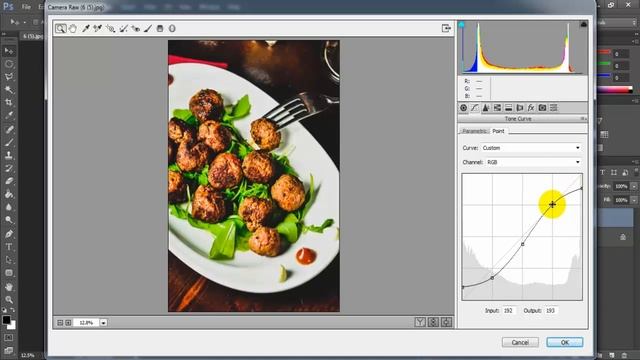Click the 12.8% zoom level field
The width and height of the screenshot is (640, 360).
[x=87, y=322]
